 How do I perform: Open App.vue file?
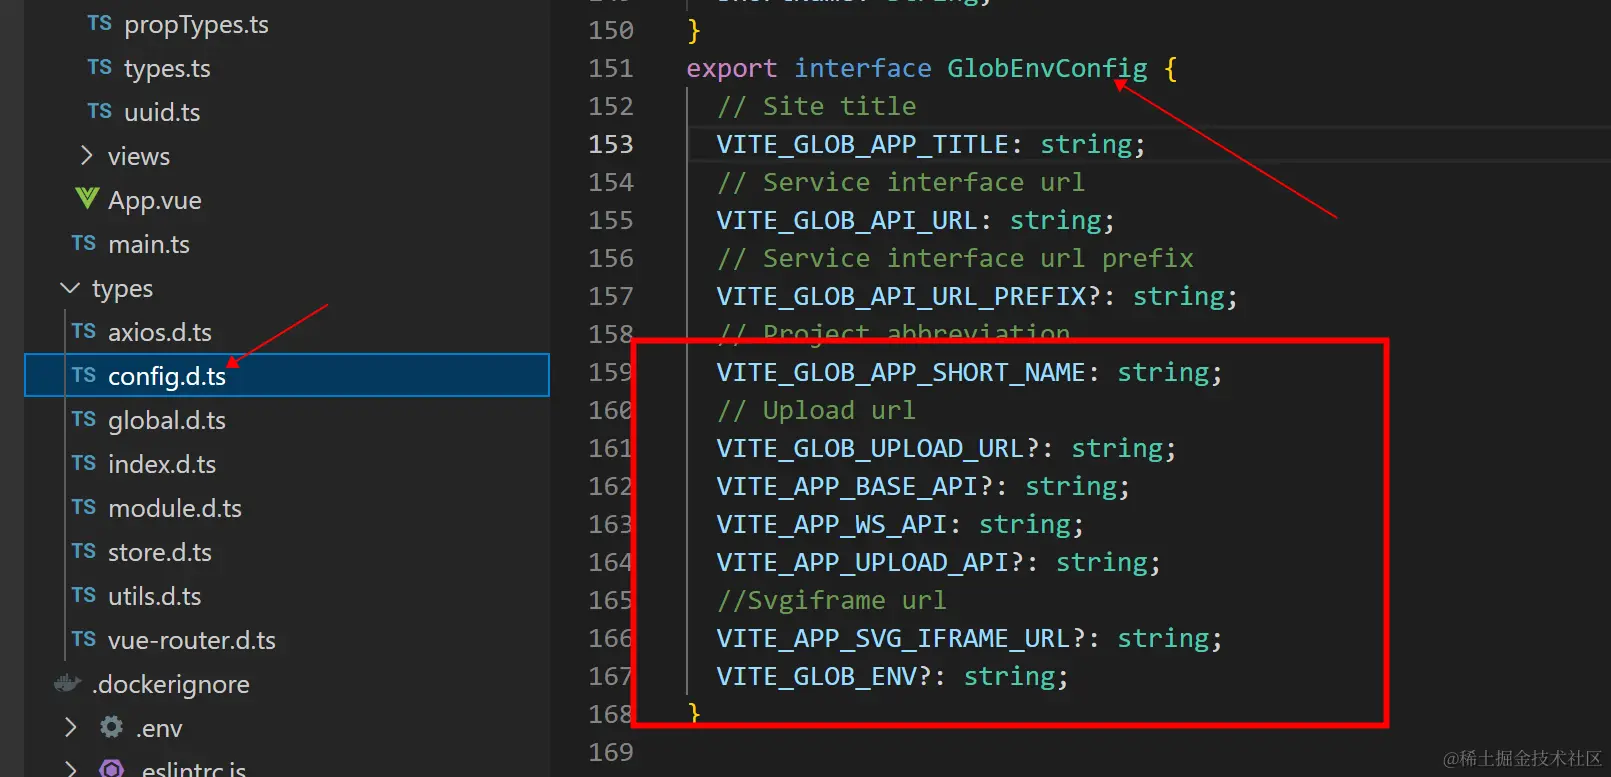[155, 201]
